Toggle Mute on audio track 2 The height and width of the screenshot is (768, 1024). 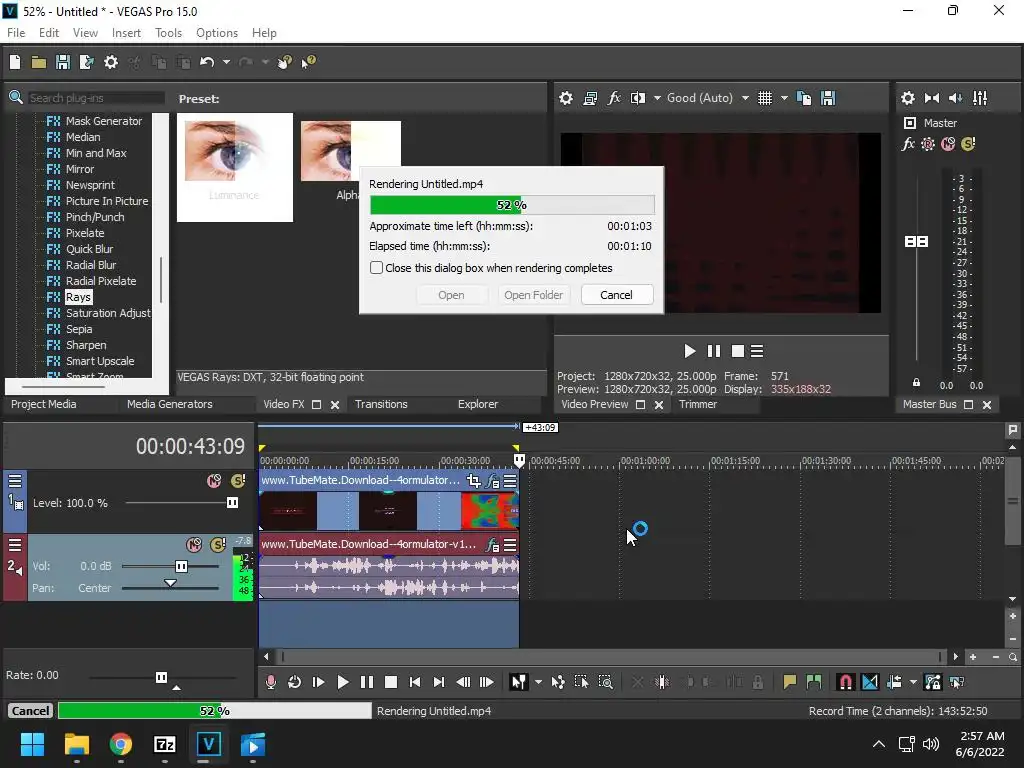[194, 545]
